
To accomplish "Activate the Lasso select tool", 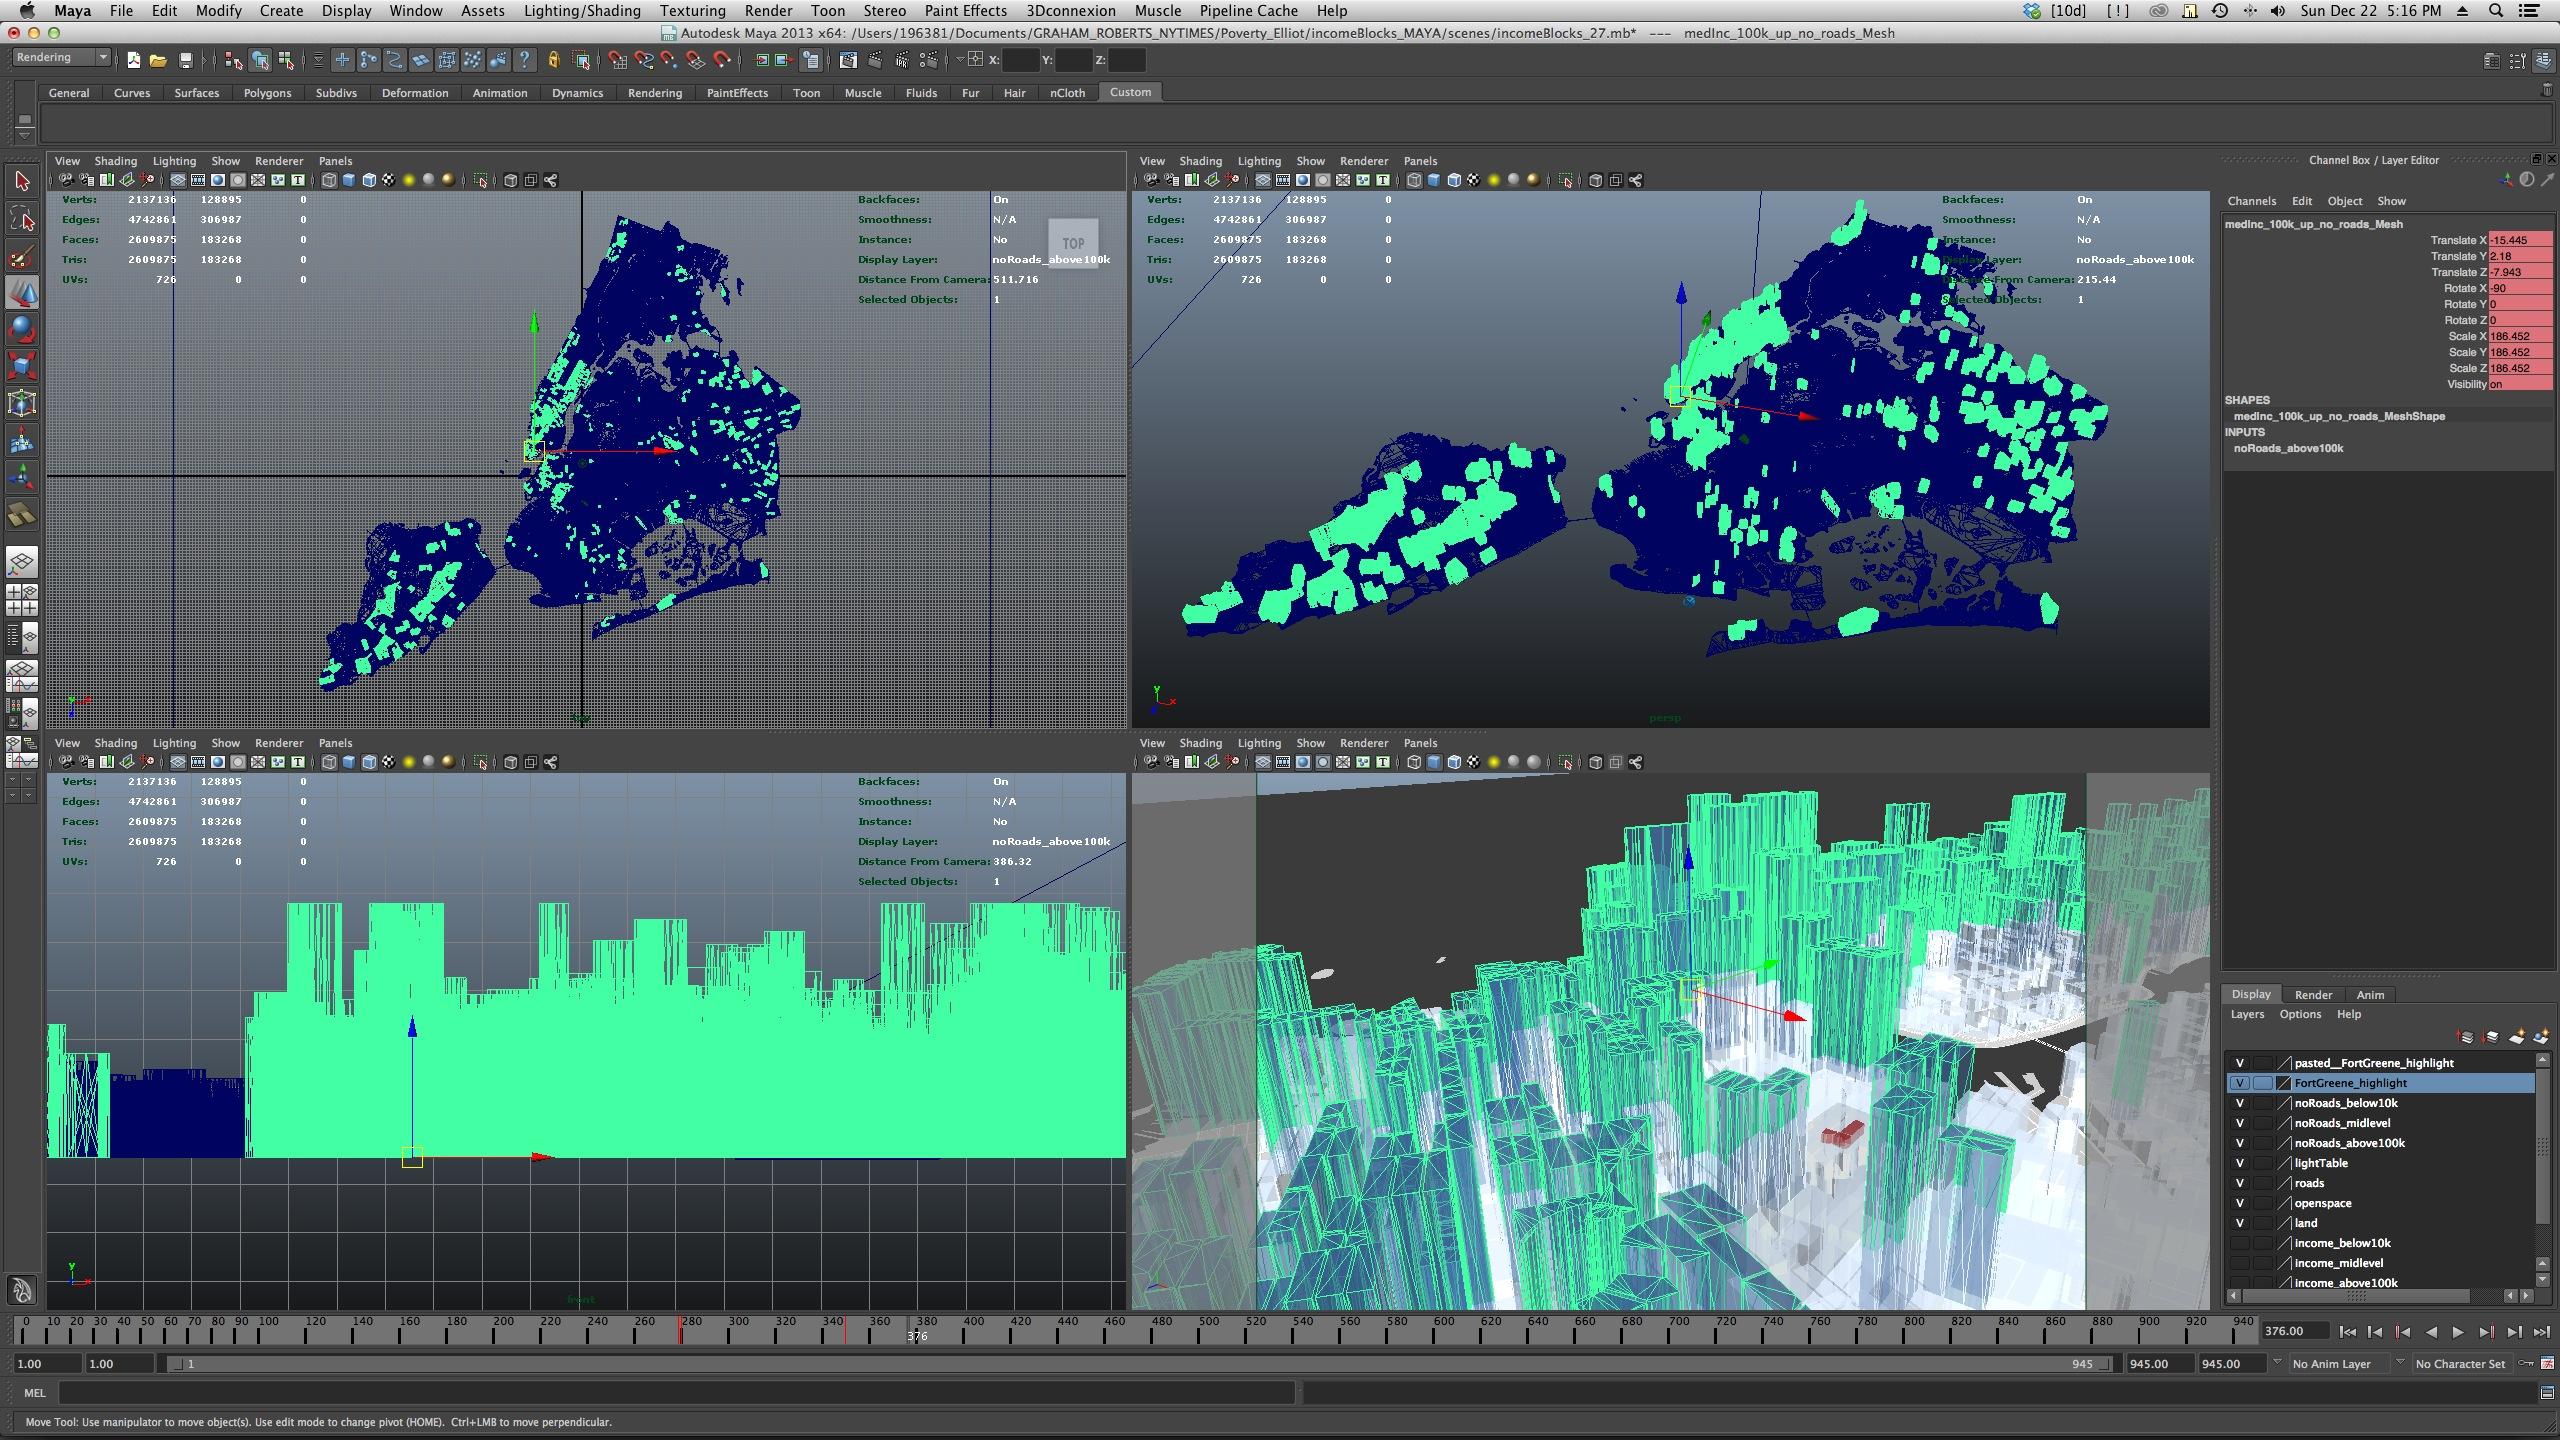I will pyautogui.click(x=22, y=219).
